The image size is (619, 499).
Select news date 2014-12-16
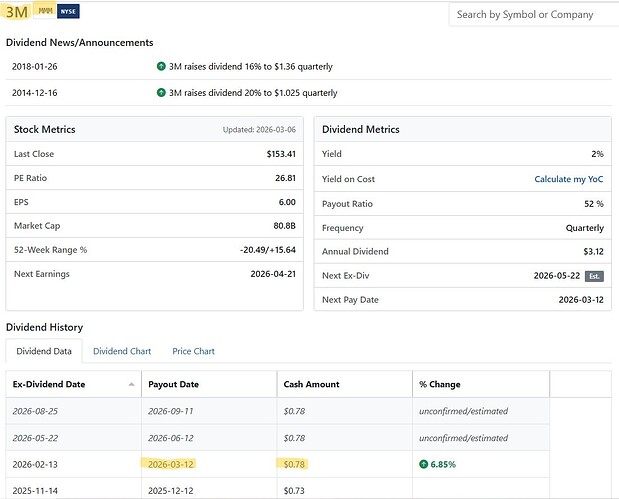pyautogui.click(x=35, y=93)
